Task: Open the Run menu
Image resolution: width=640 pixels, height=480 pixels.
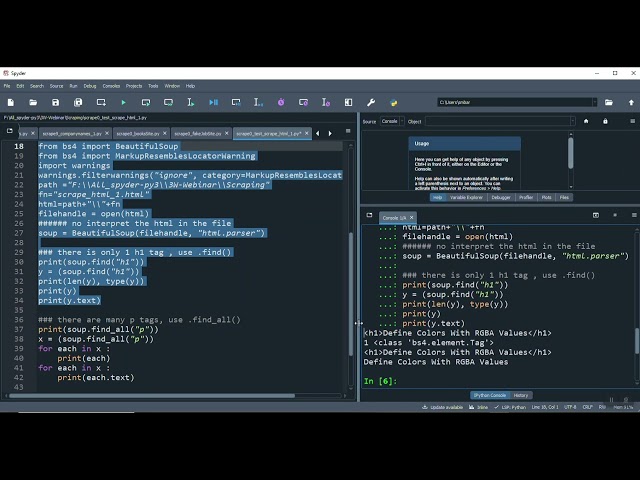Action: point(73,86)
